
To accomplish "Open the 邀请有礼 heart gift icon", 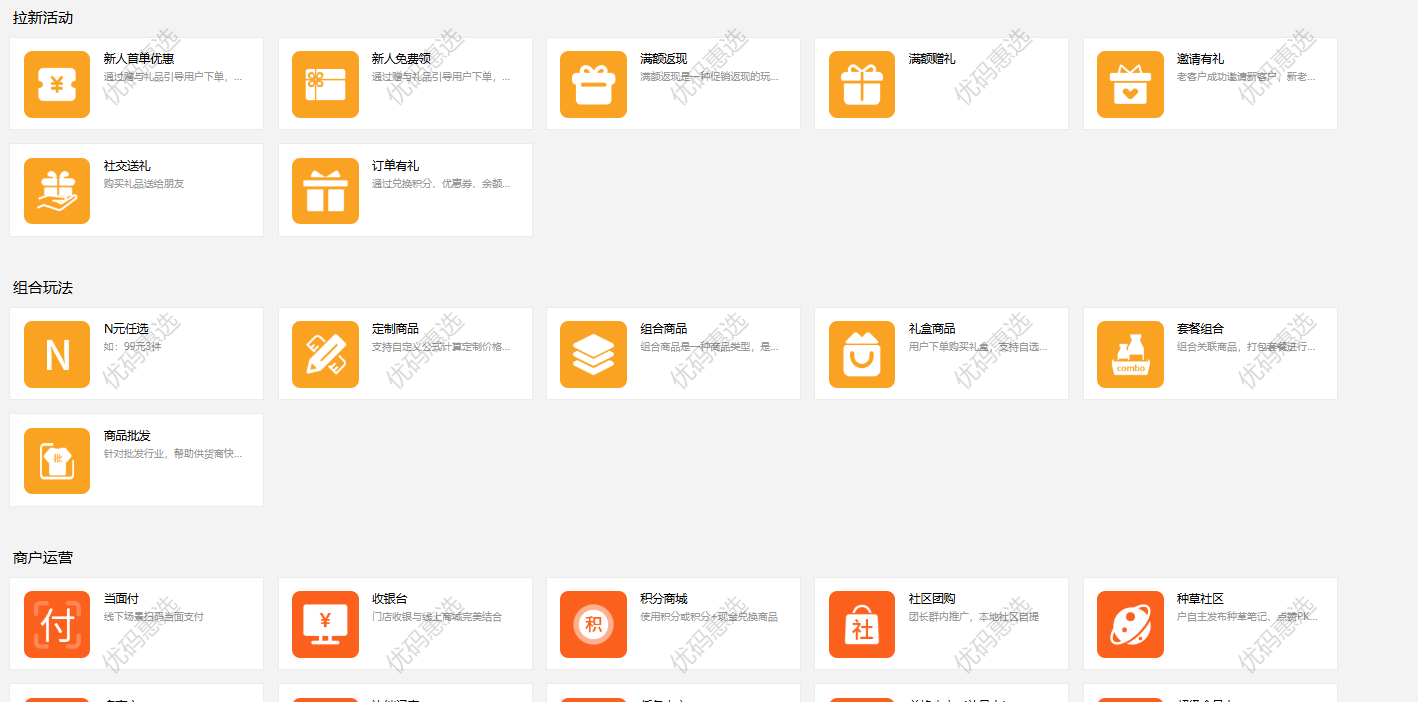I will [1130, 84].
